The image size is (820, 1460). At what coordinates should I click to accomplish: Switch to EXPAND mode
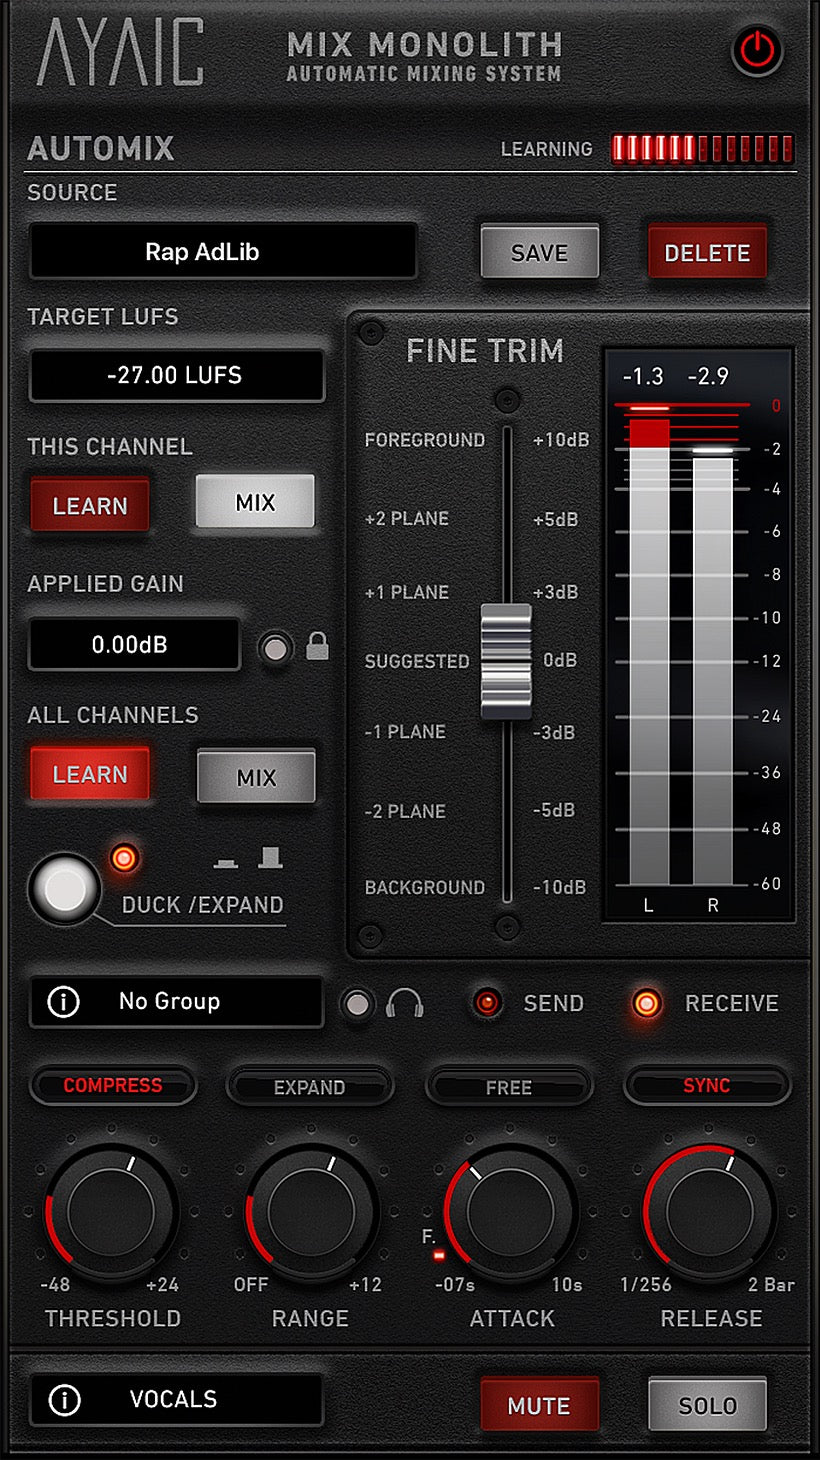point(309,1087)
